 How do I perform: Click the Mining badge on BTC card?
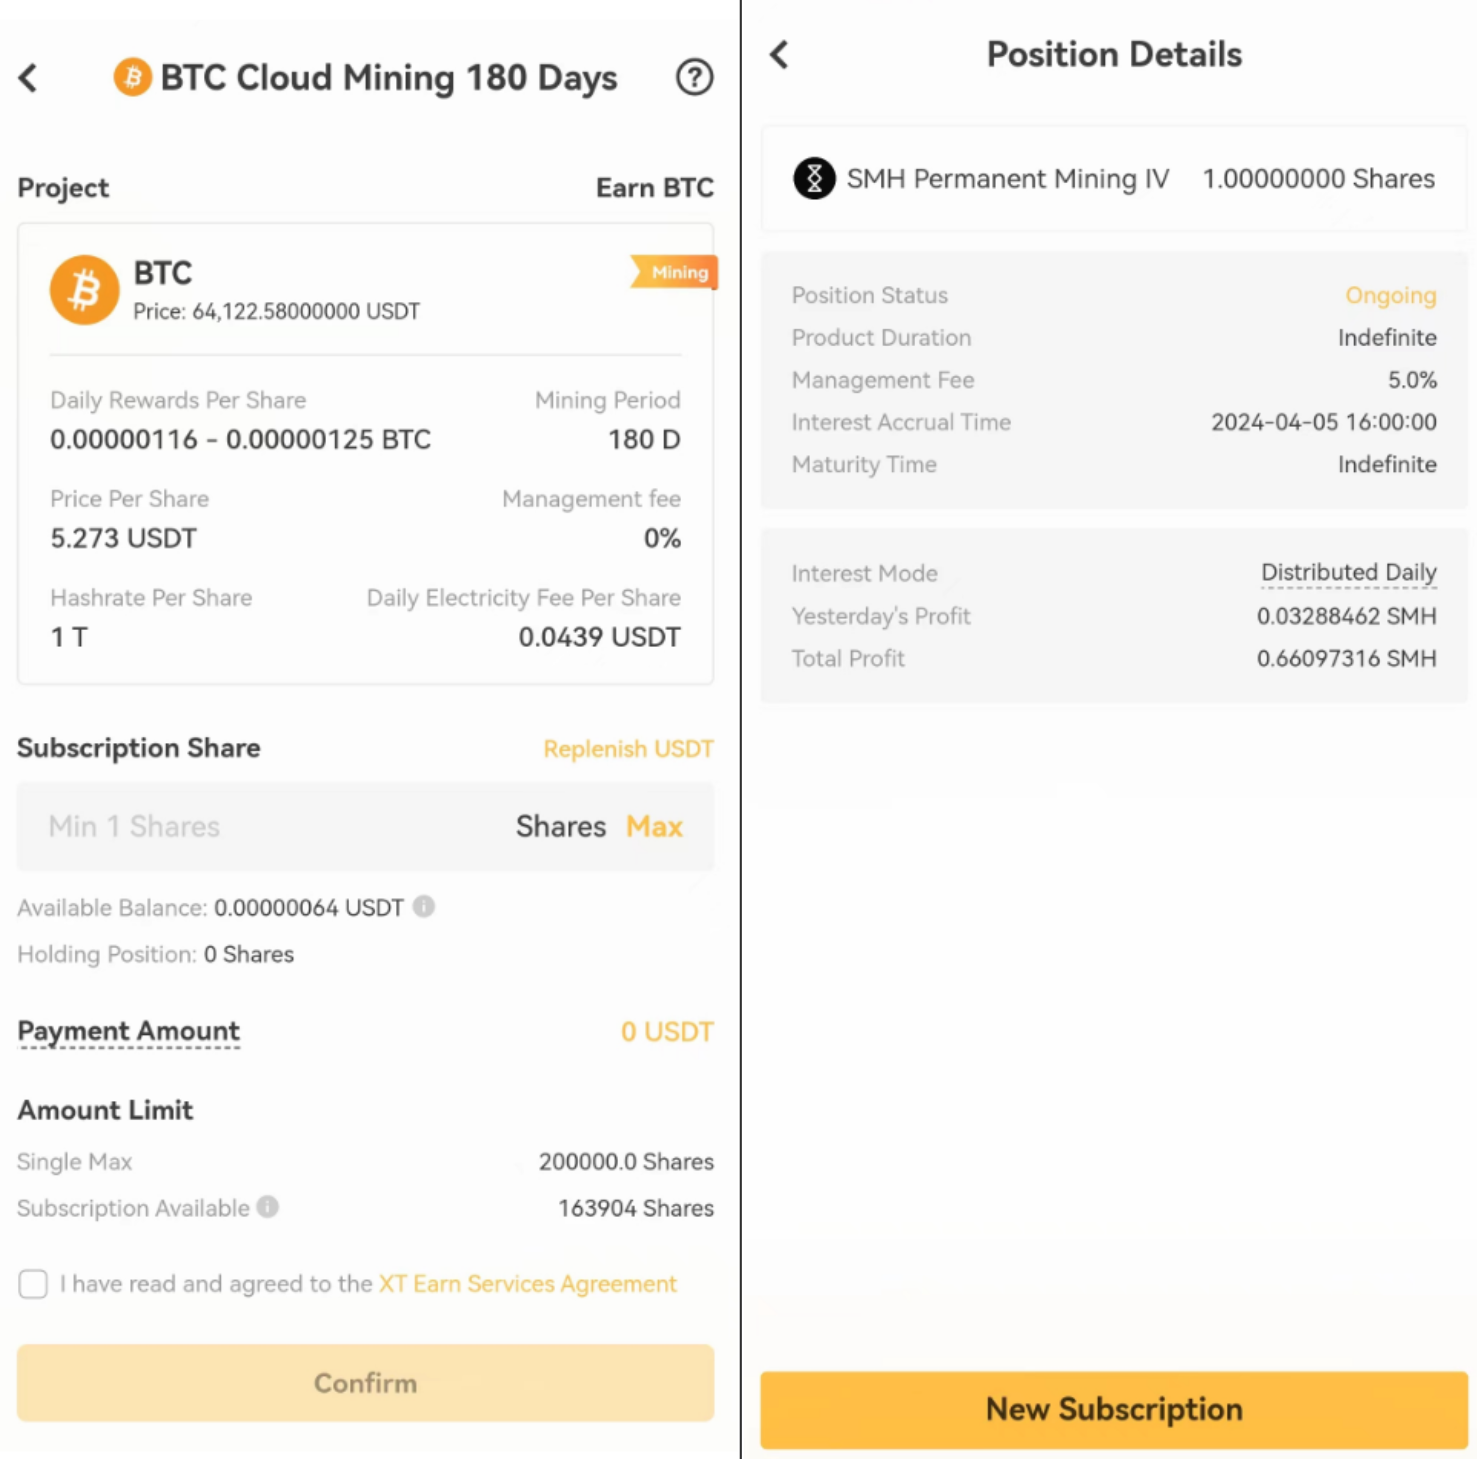click(x=676, y=272)
